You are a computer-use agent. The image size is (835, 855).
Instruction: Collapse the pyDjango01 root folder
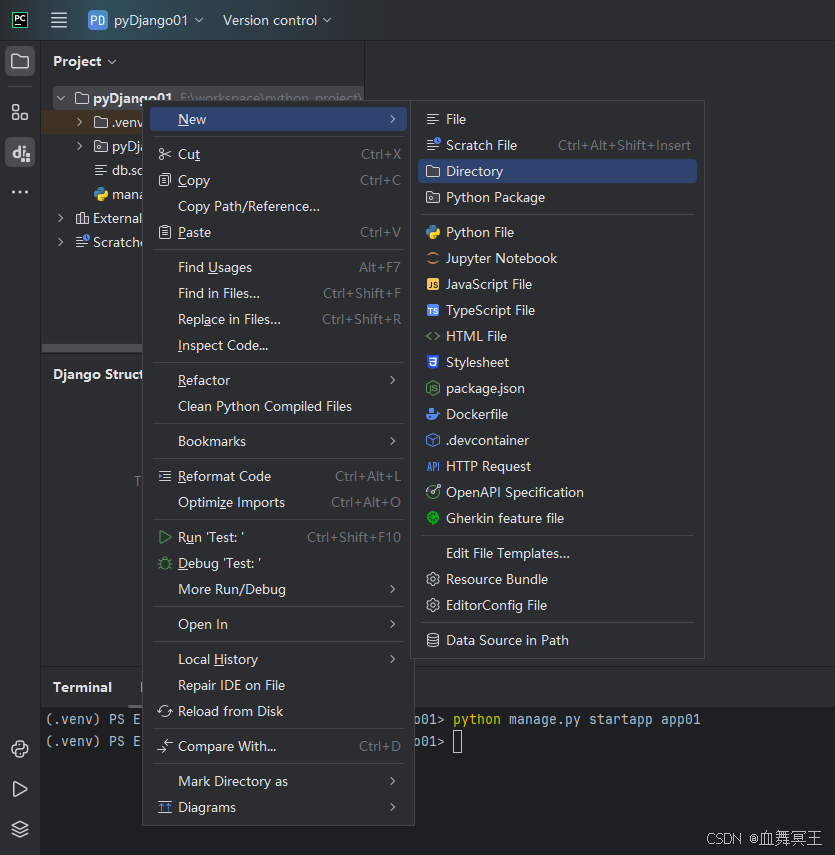[x=61, y=98]
